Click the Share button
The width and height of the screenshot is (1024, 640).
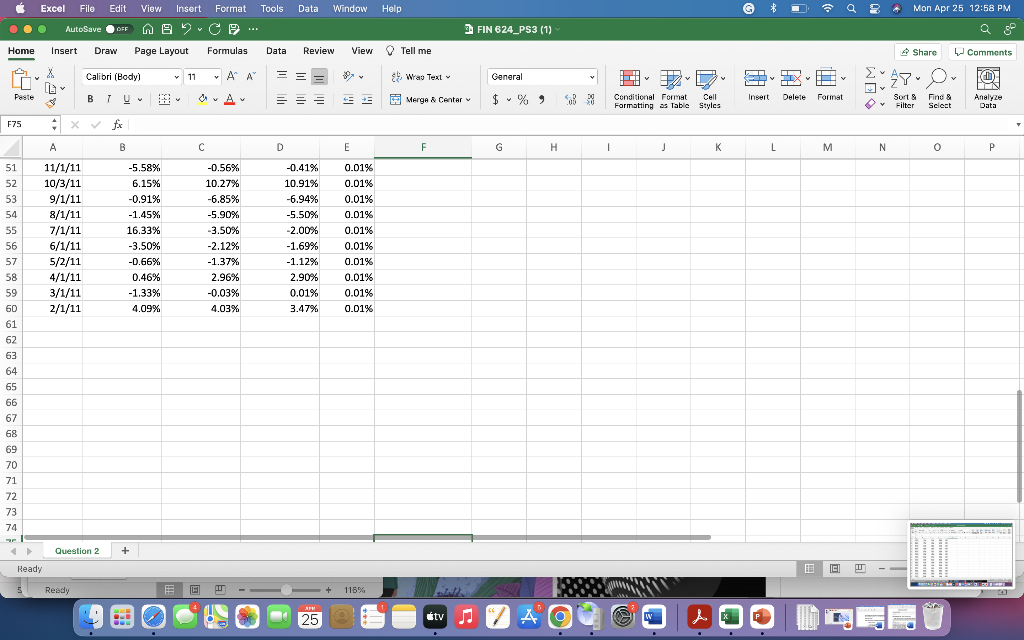(916, 50)
